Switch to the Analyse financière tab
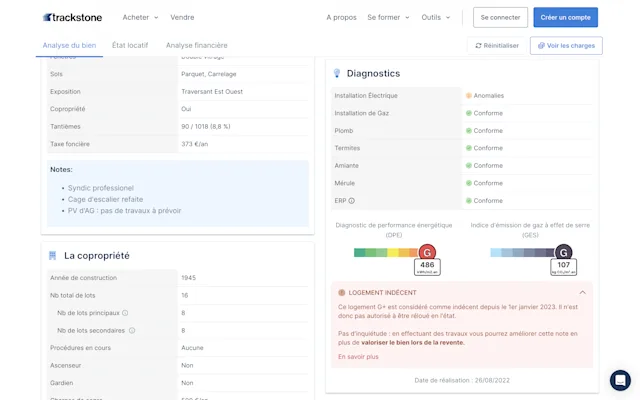 (196, 45)
